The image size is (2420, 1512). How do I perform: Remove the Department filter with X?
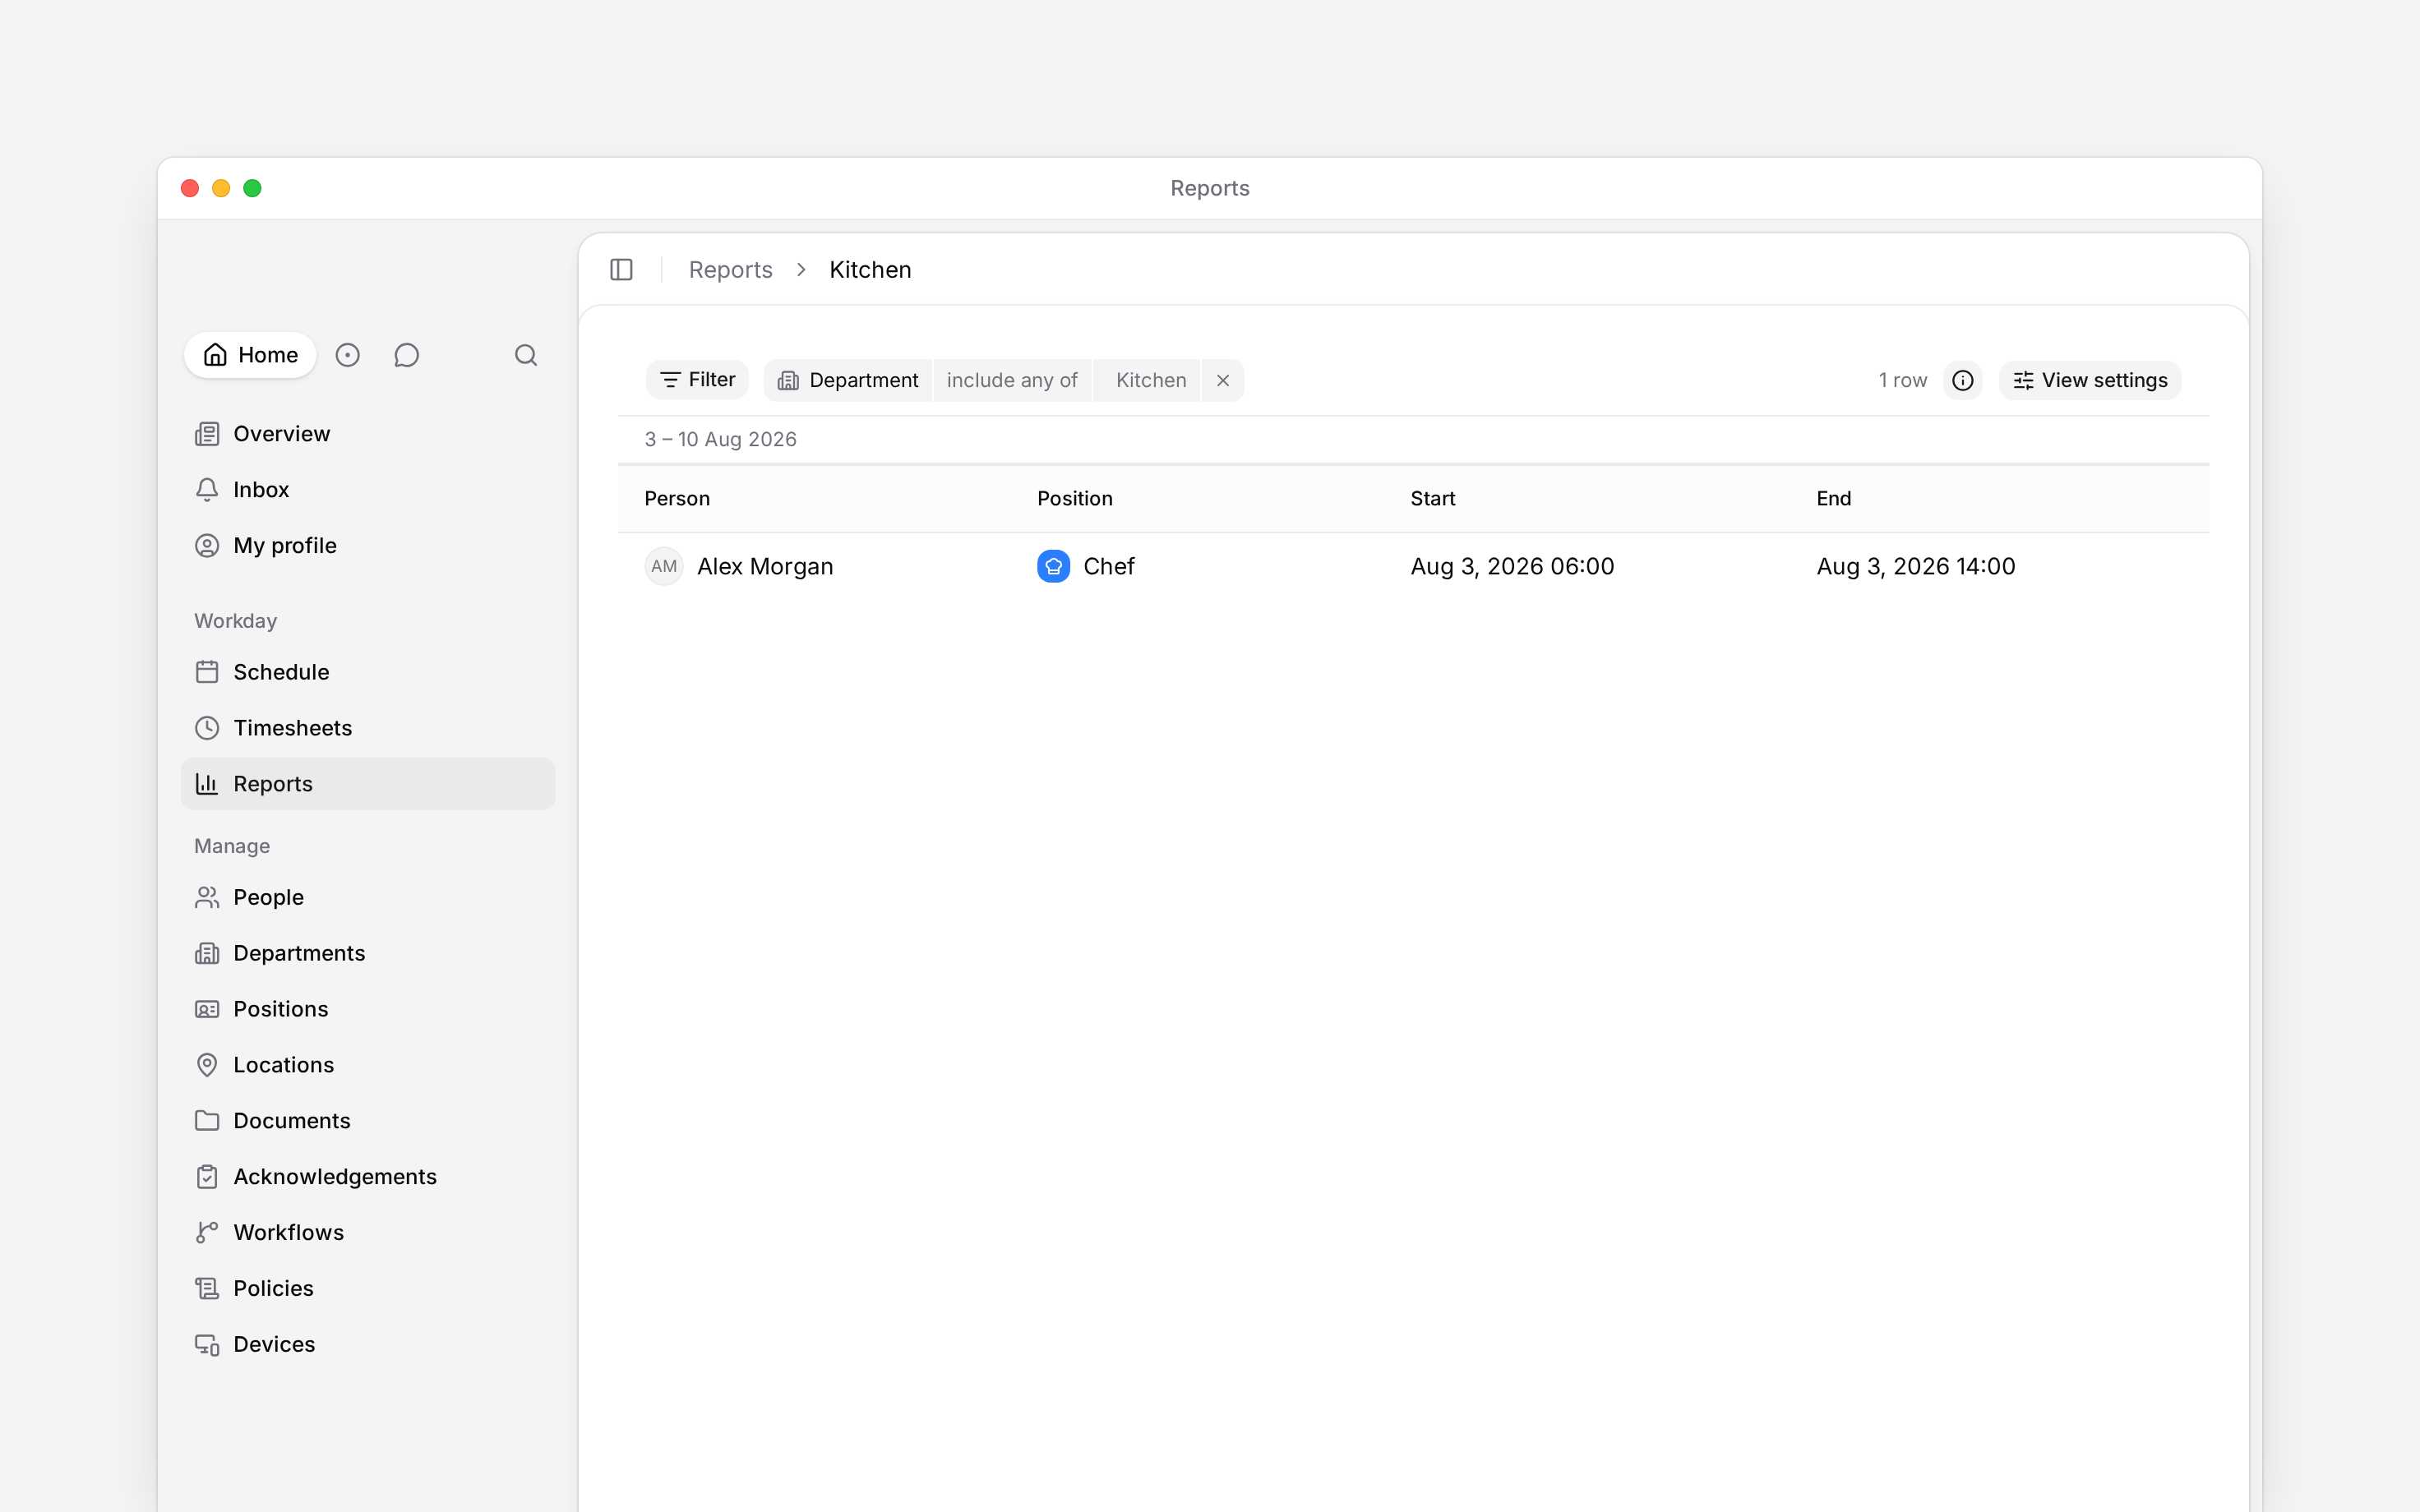(x=1223, y=380)
